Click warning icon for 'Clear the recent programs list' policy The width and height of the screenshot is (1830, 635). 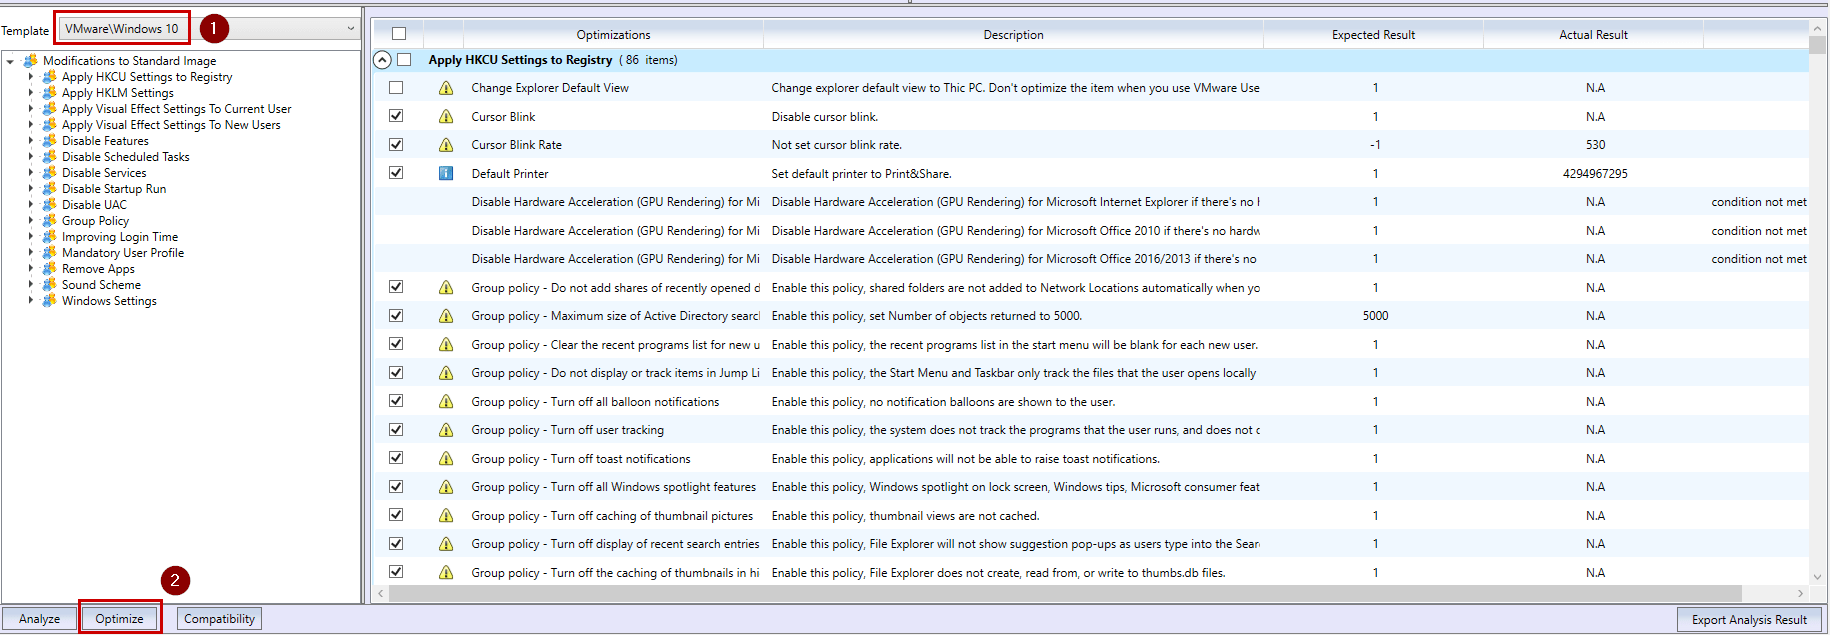(446, 345)
